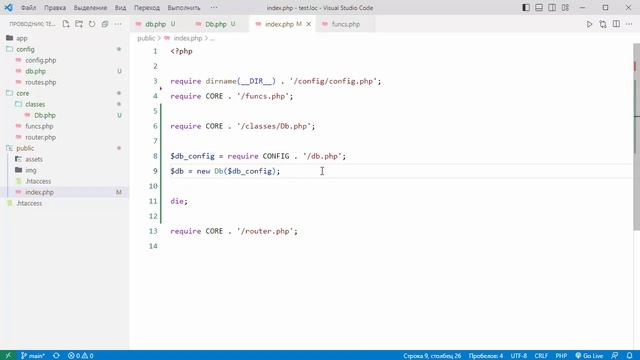640x360 pixels.
Task: Open funcs.php in the file tree
Action: click(x=39, y=126)
